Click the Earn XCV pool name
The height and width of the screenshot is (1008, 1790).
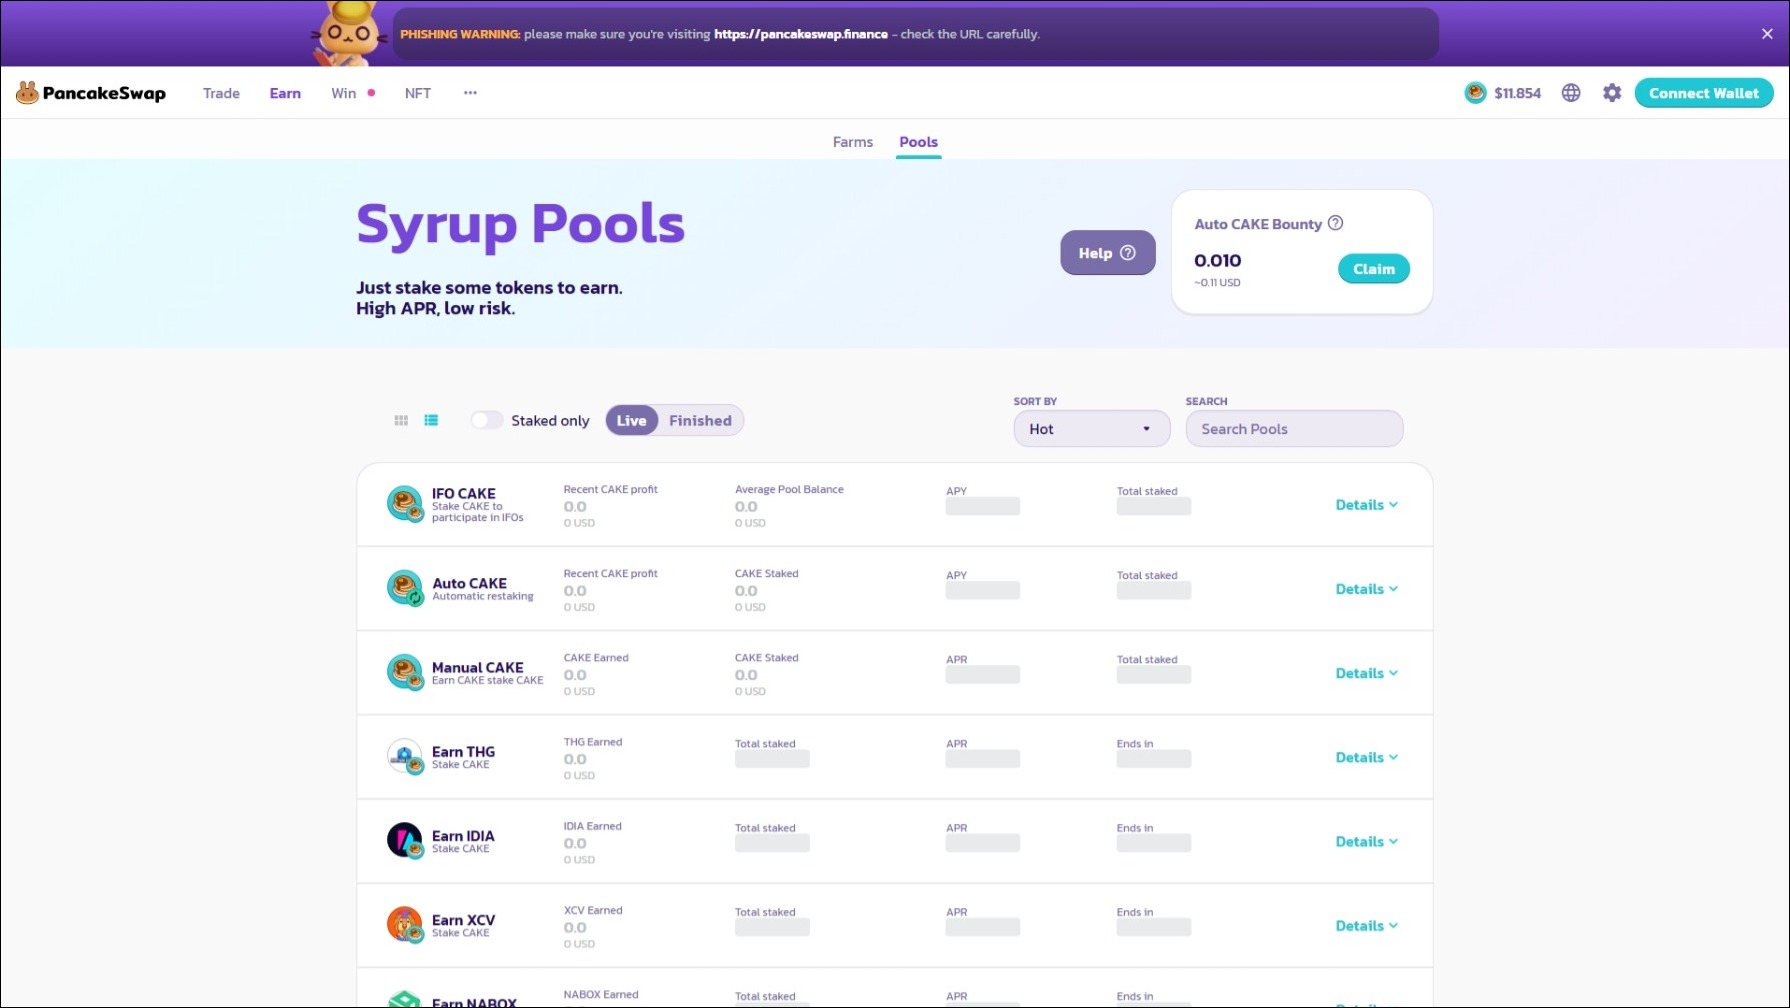point(464,920)
